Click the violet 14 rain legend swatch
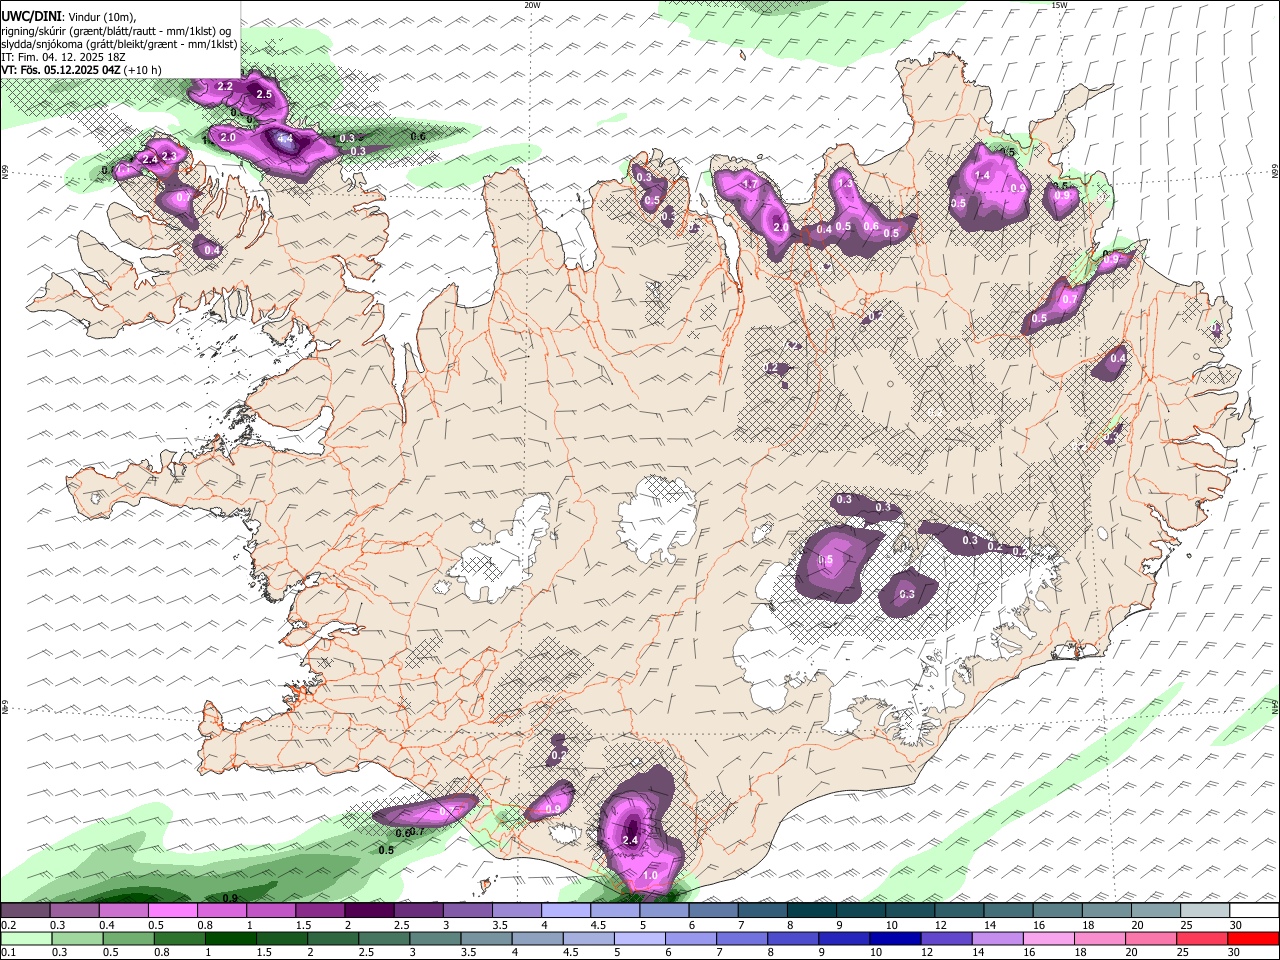 point(998,938)
